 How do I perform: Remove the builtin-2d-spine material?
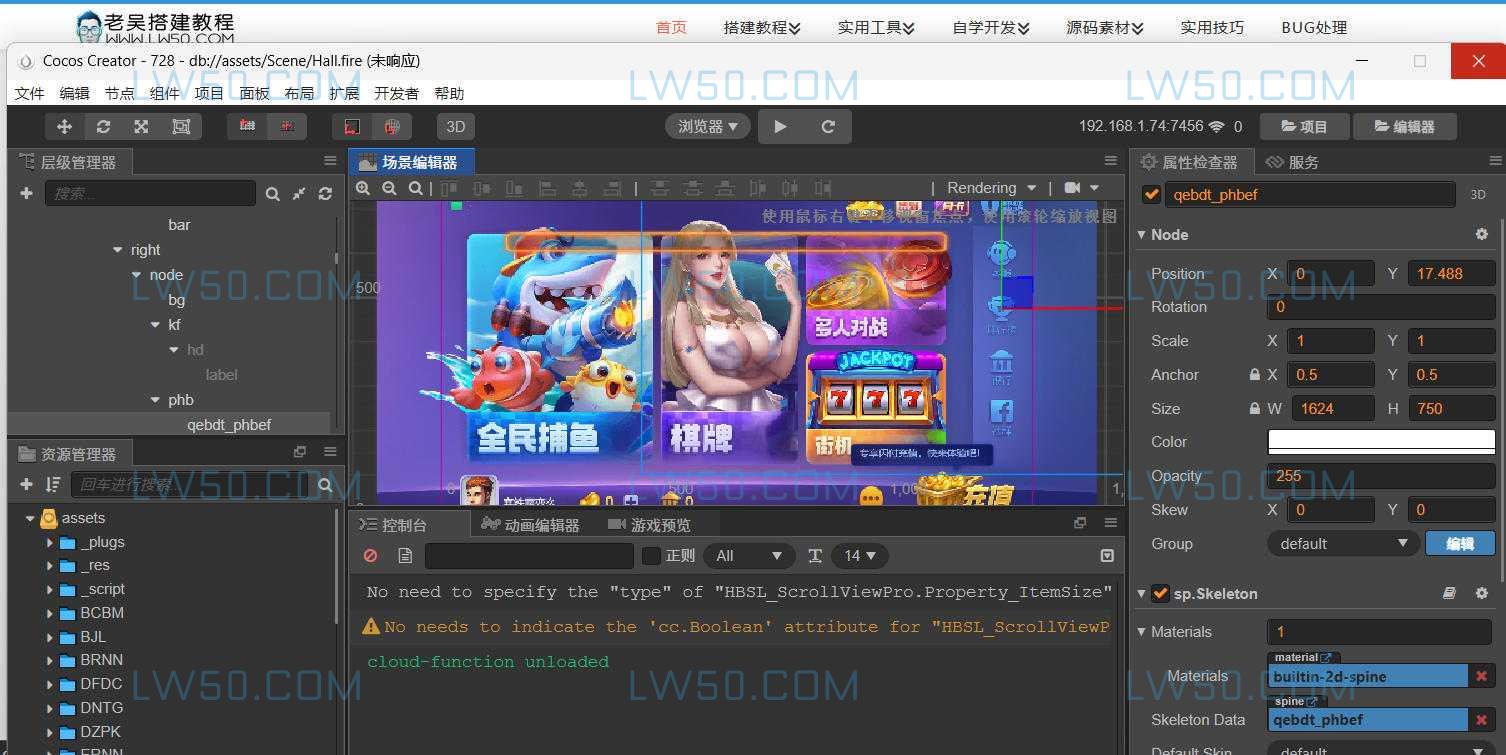[x=1482, y=677]
